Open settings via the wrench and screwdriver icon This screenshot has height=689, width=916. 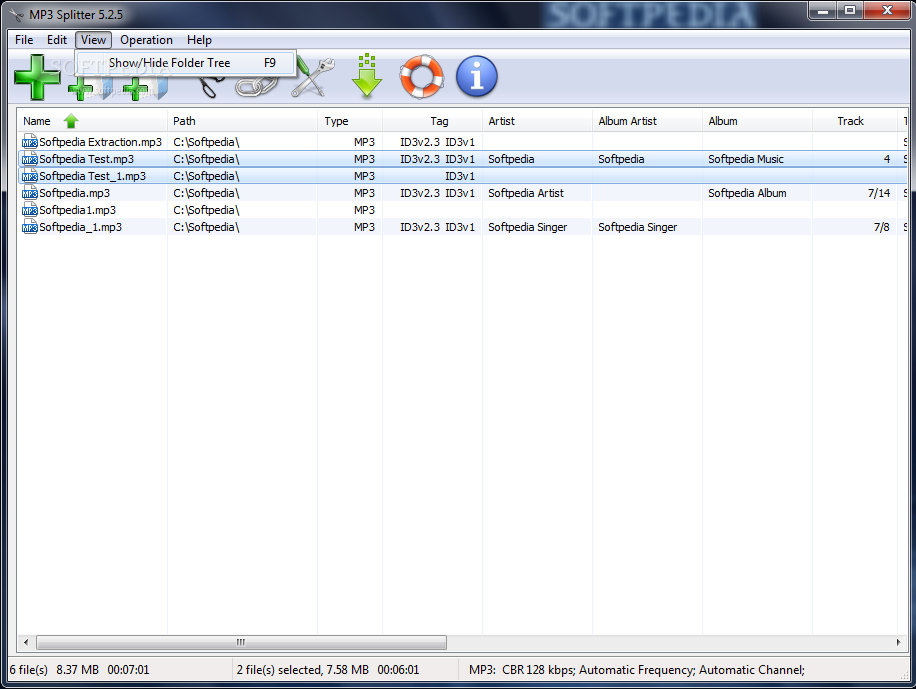click(314, 77)
